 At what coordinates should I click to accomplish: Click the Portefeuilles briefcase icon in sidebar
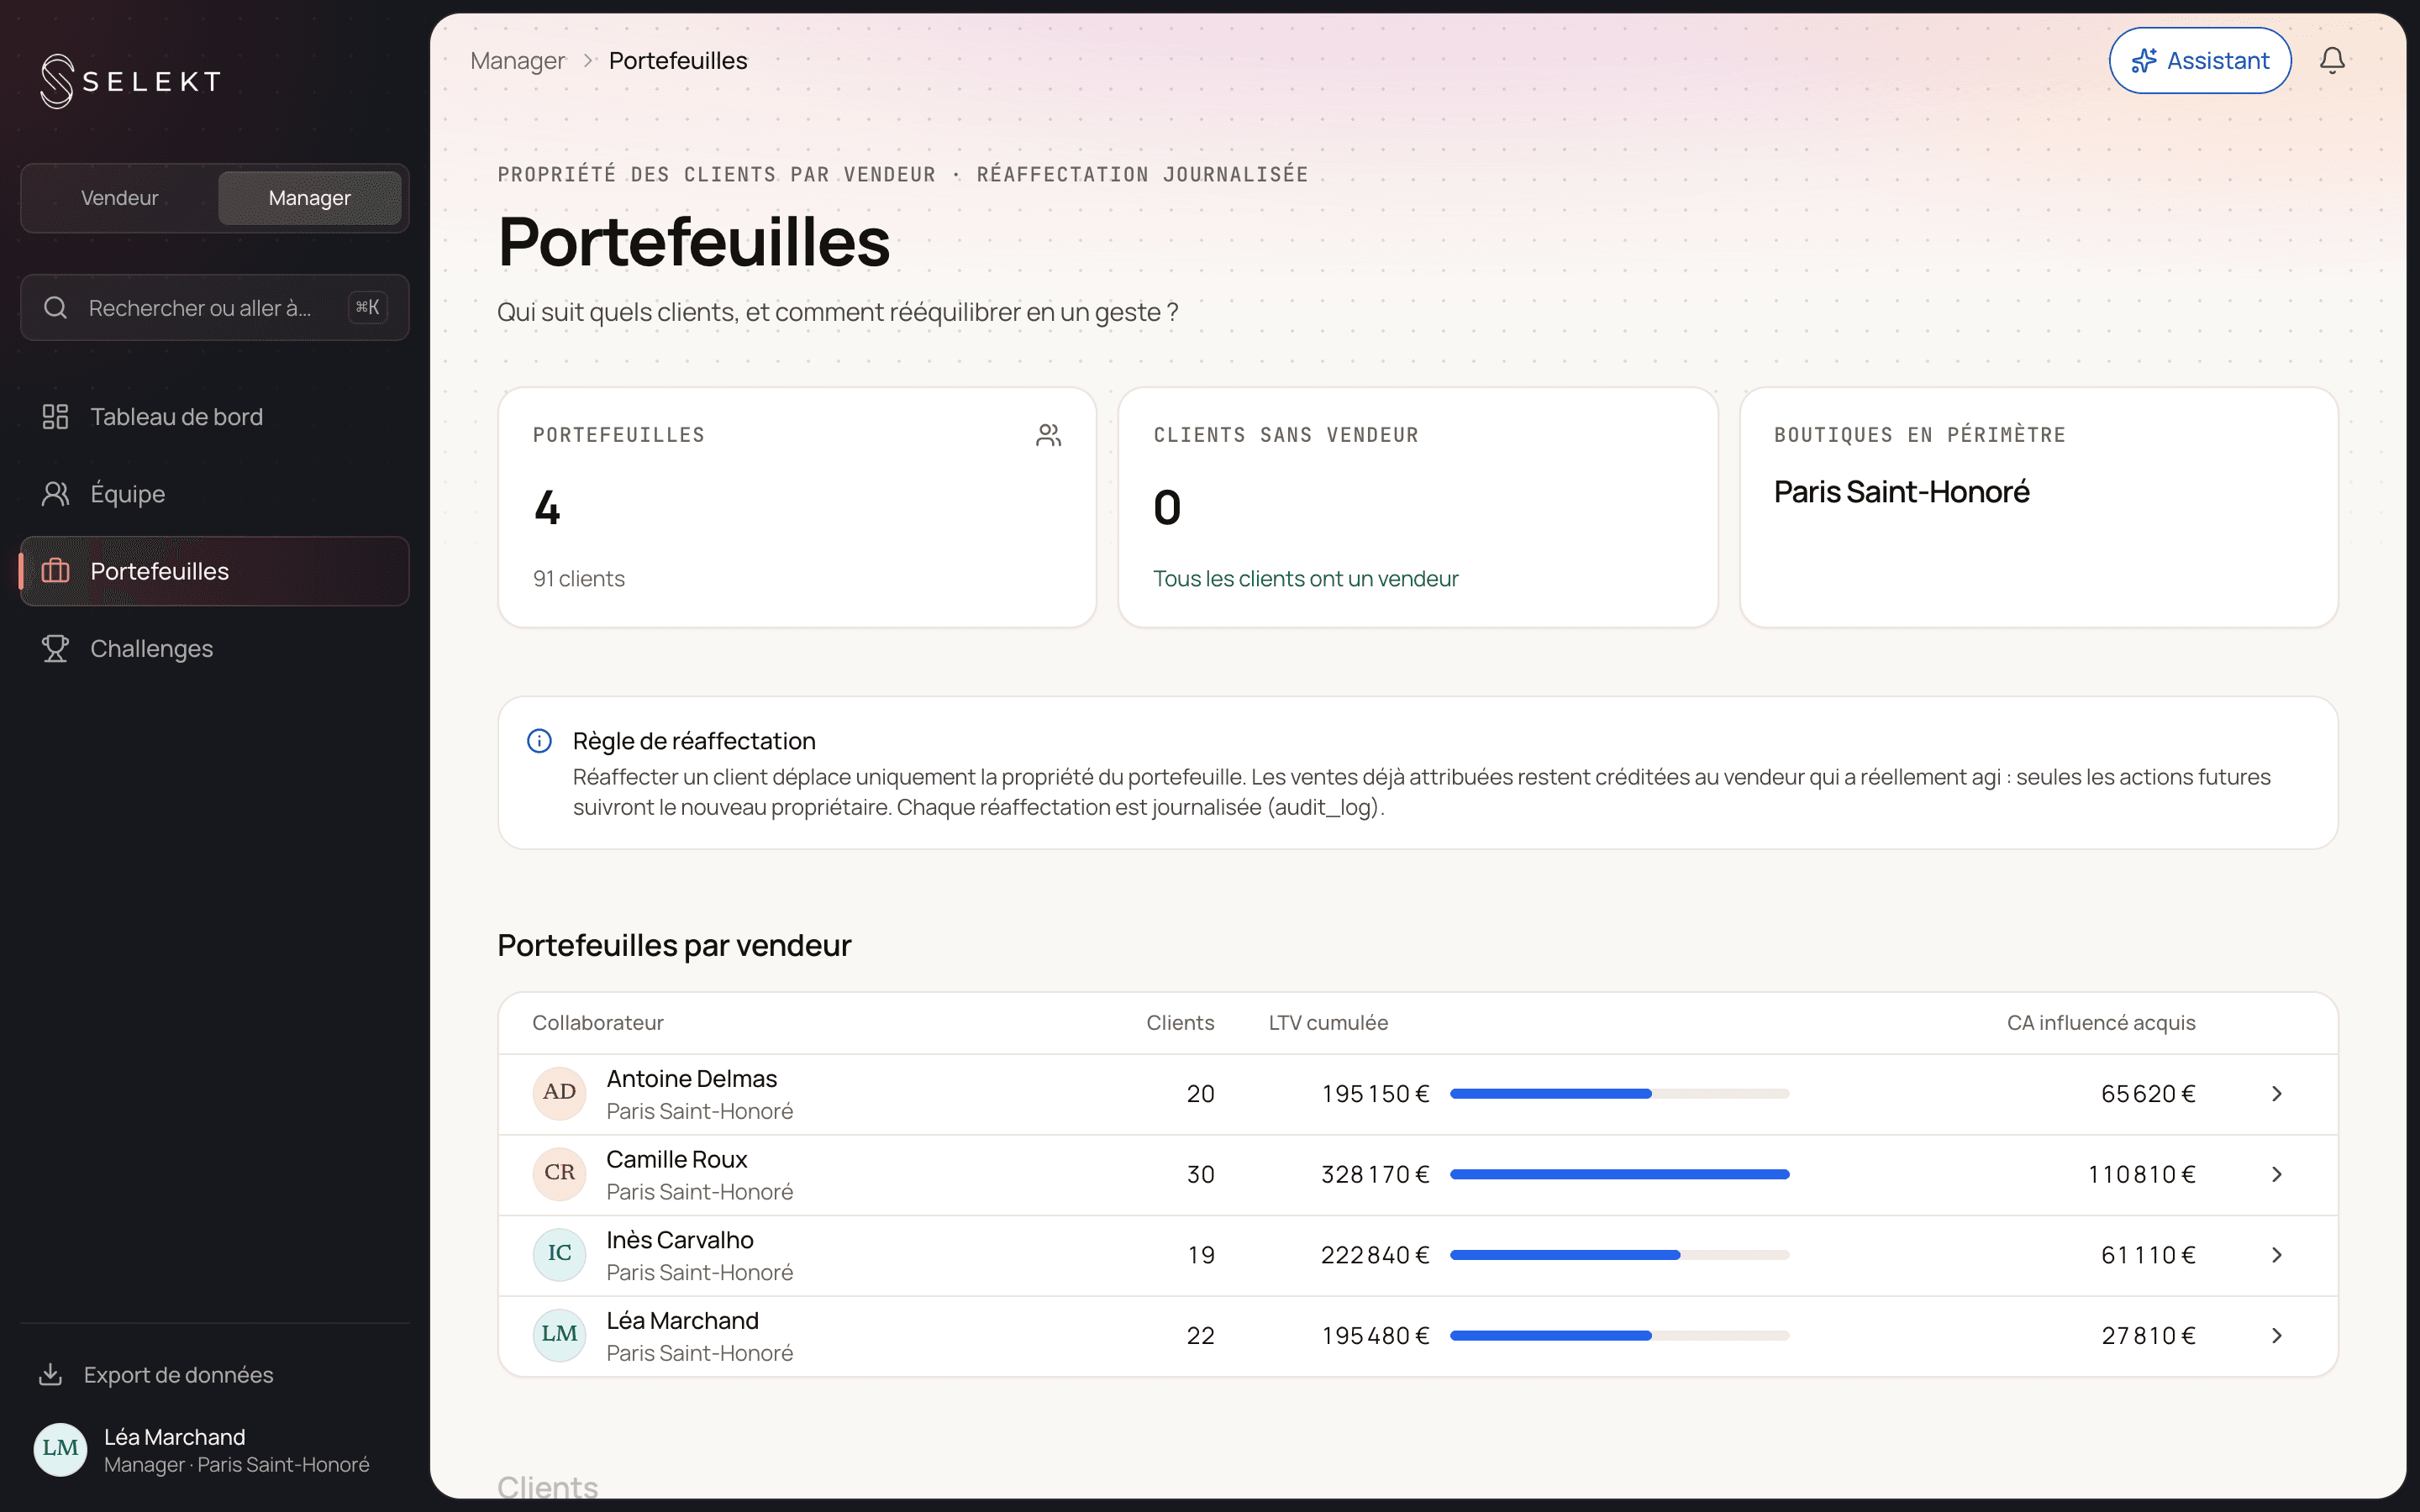point(55,571)
